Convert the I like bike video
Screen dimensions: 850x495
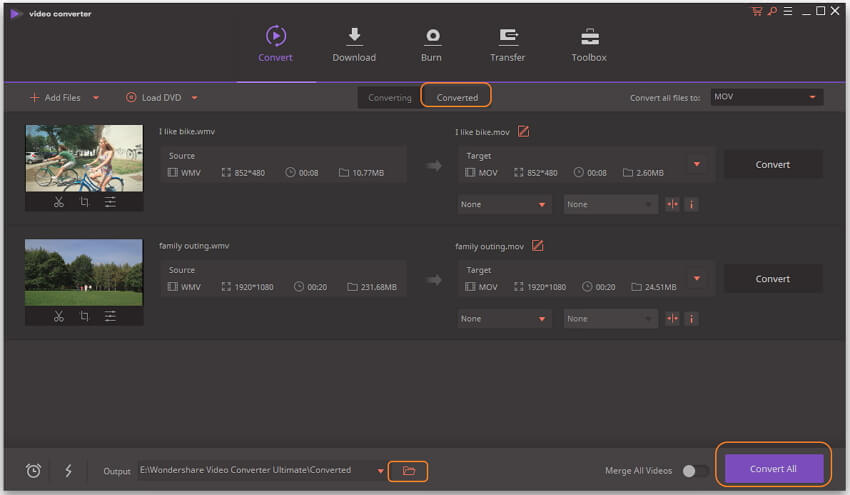point(773,164)
